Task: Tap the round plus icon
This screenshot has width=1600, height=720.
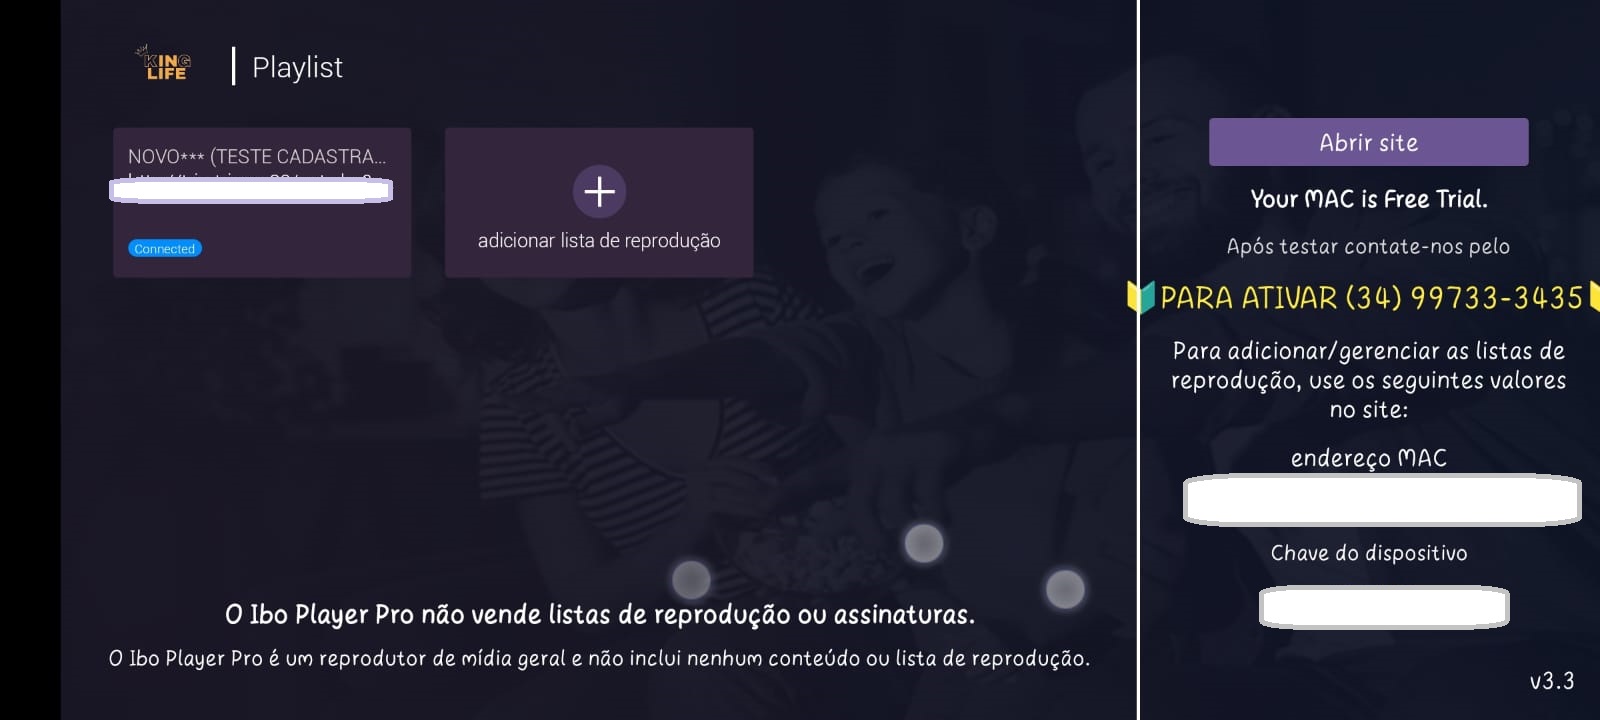Action: 599,191
